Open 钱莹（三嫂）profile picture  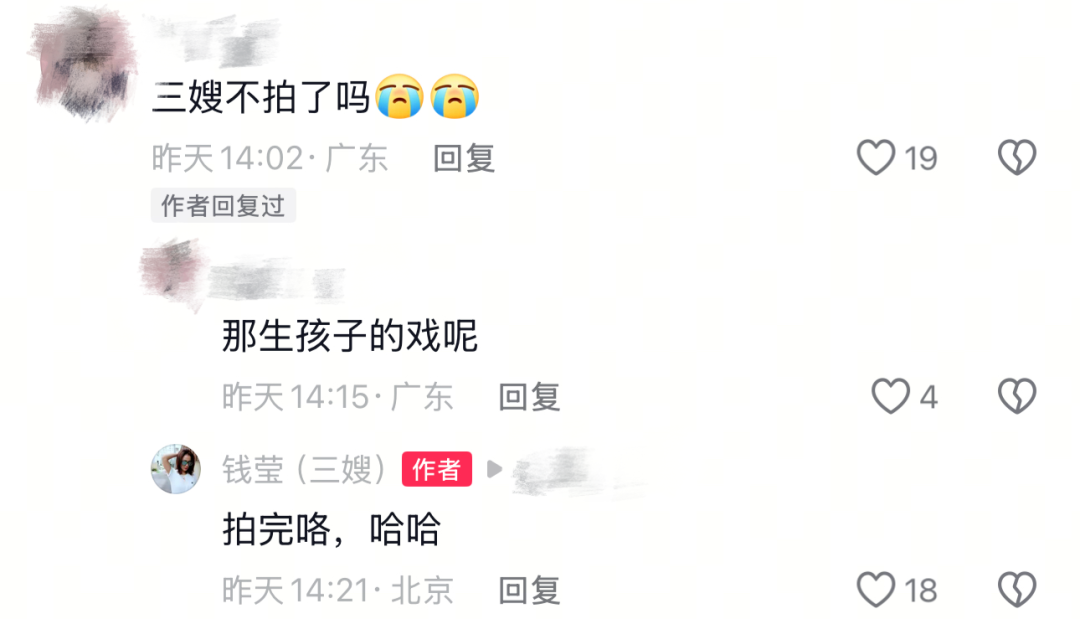[x=176, y=469]
